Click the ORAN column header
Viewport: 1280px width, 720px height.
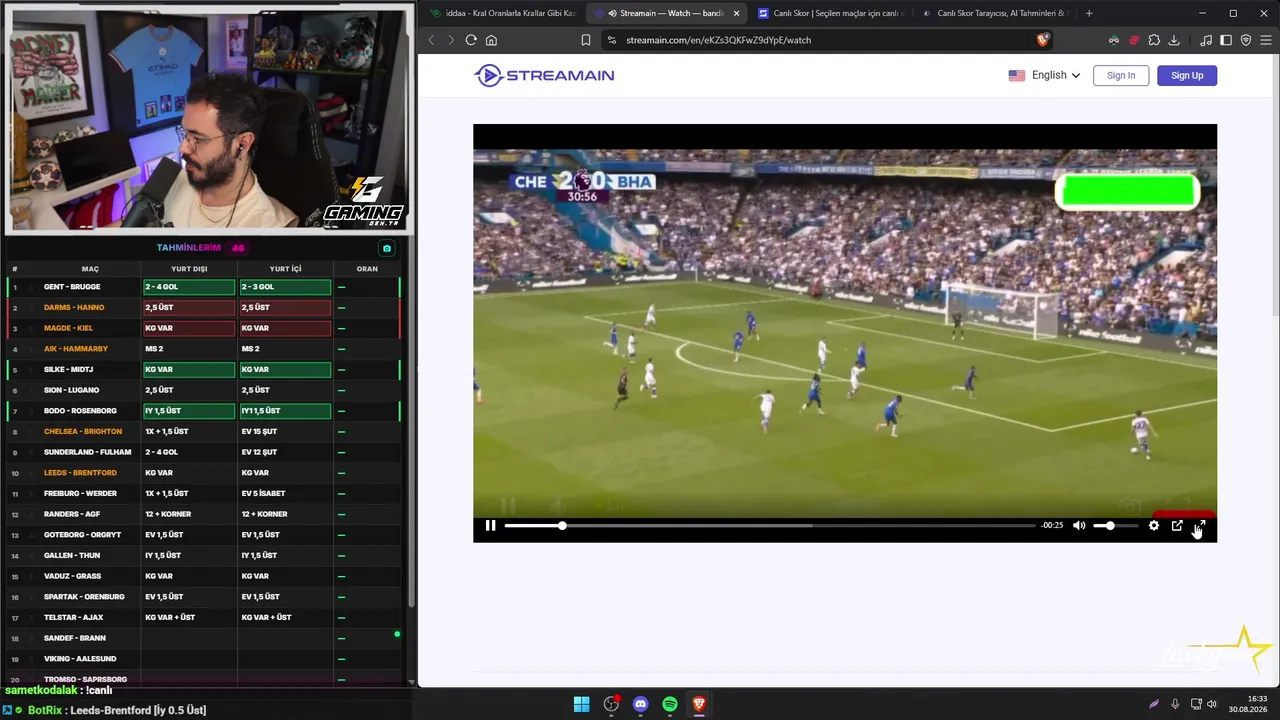coord(367,269)
